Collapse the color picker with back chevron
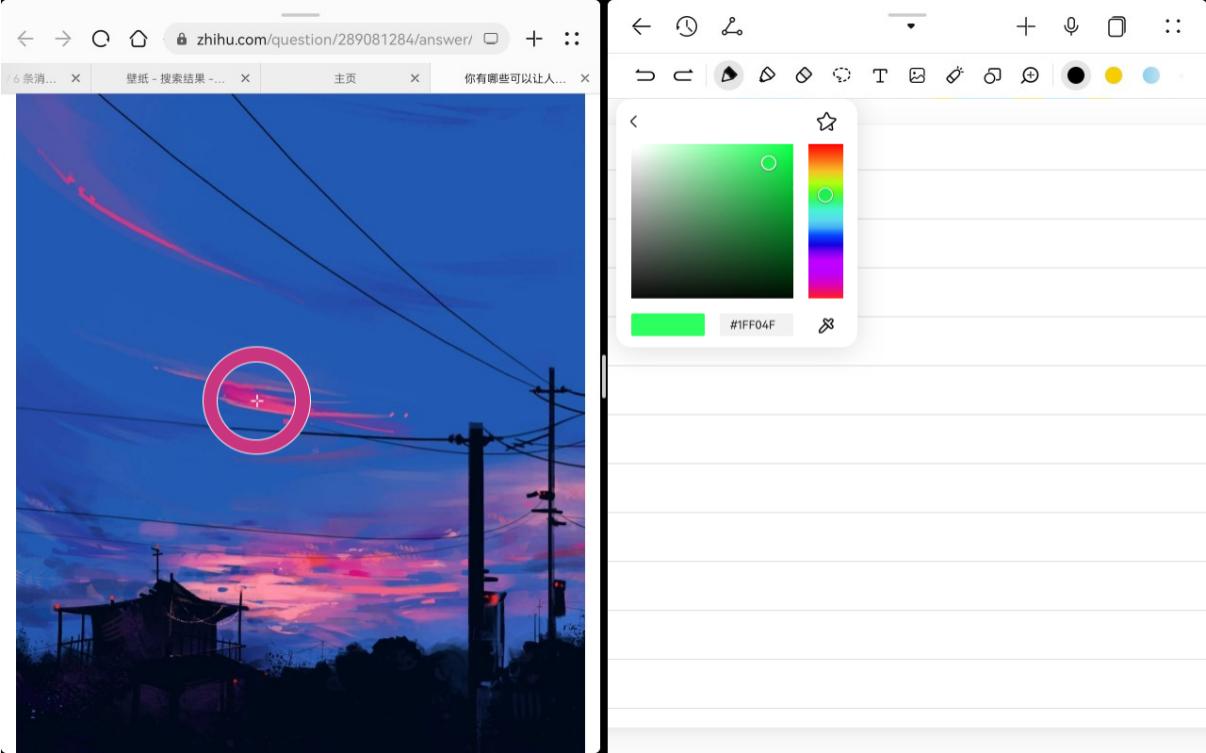 point(634,121)
